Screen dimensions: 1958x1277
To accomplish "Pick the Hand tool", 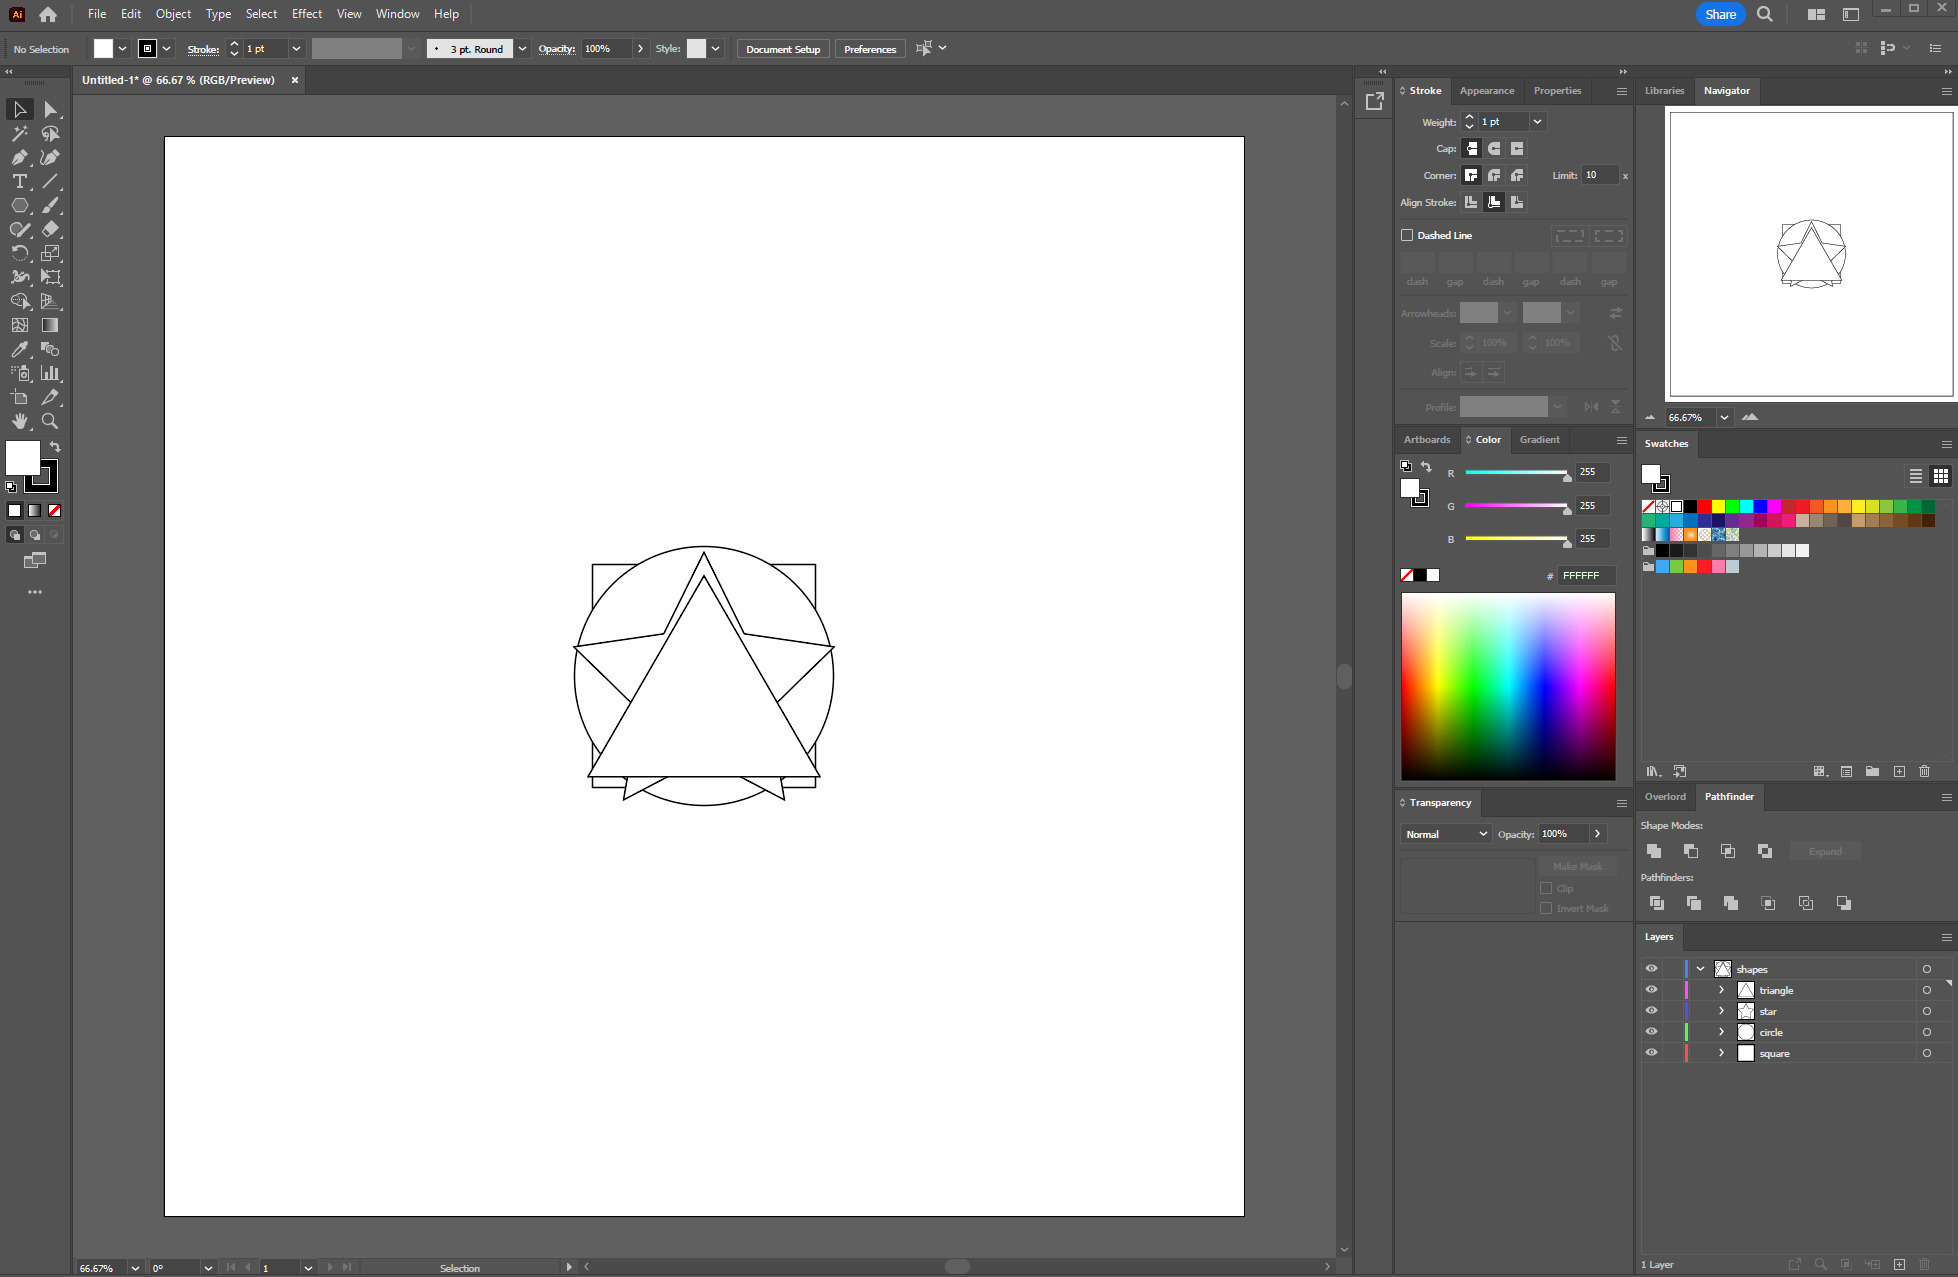I will (19, 421).
